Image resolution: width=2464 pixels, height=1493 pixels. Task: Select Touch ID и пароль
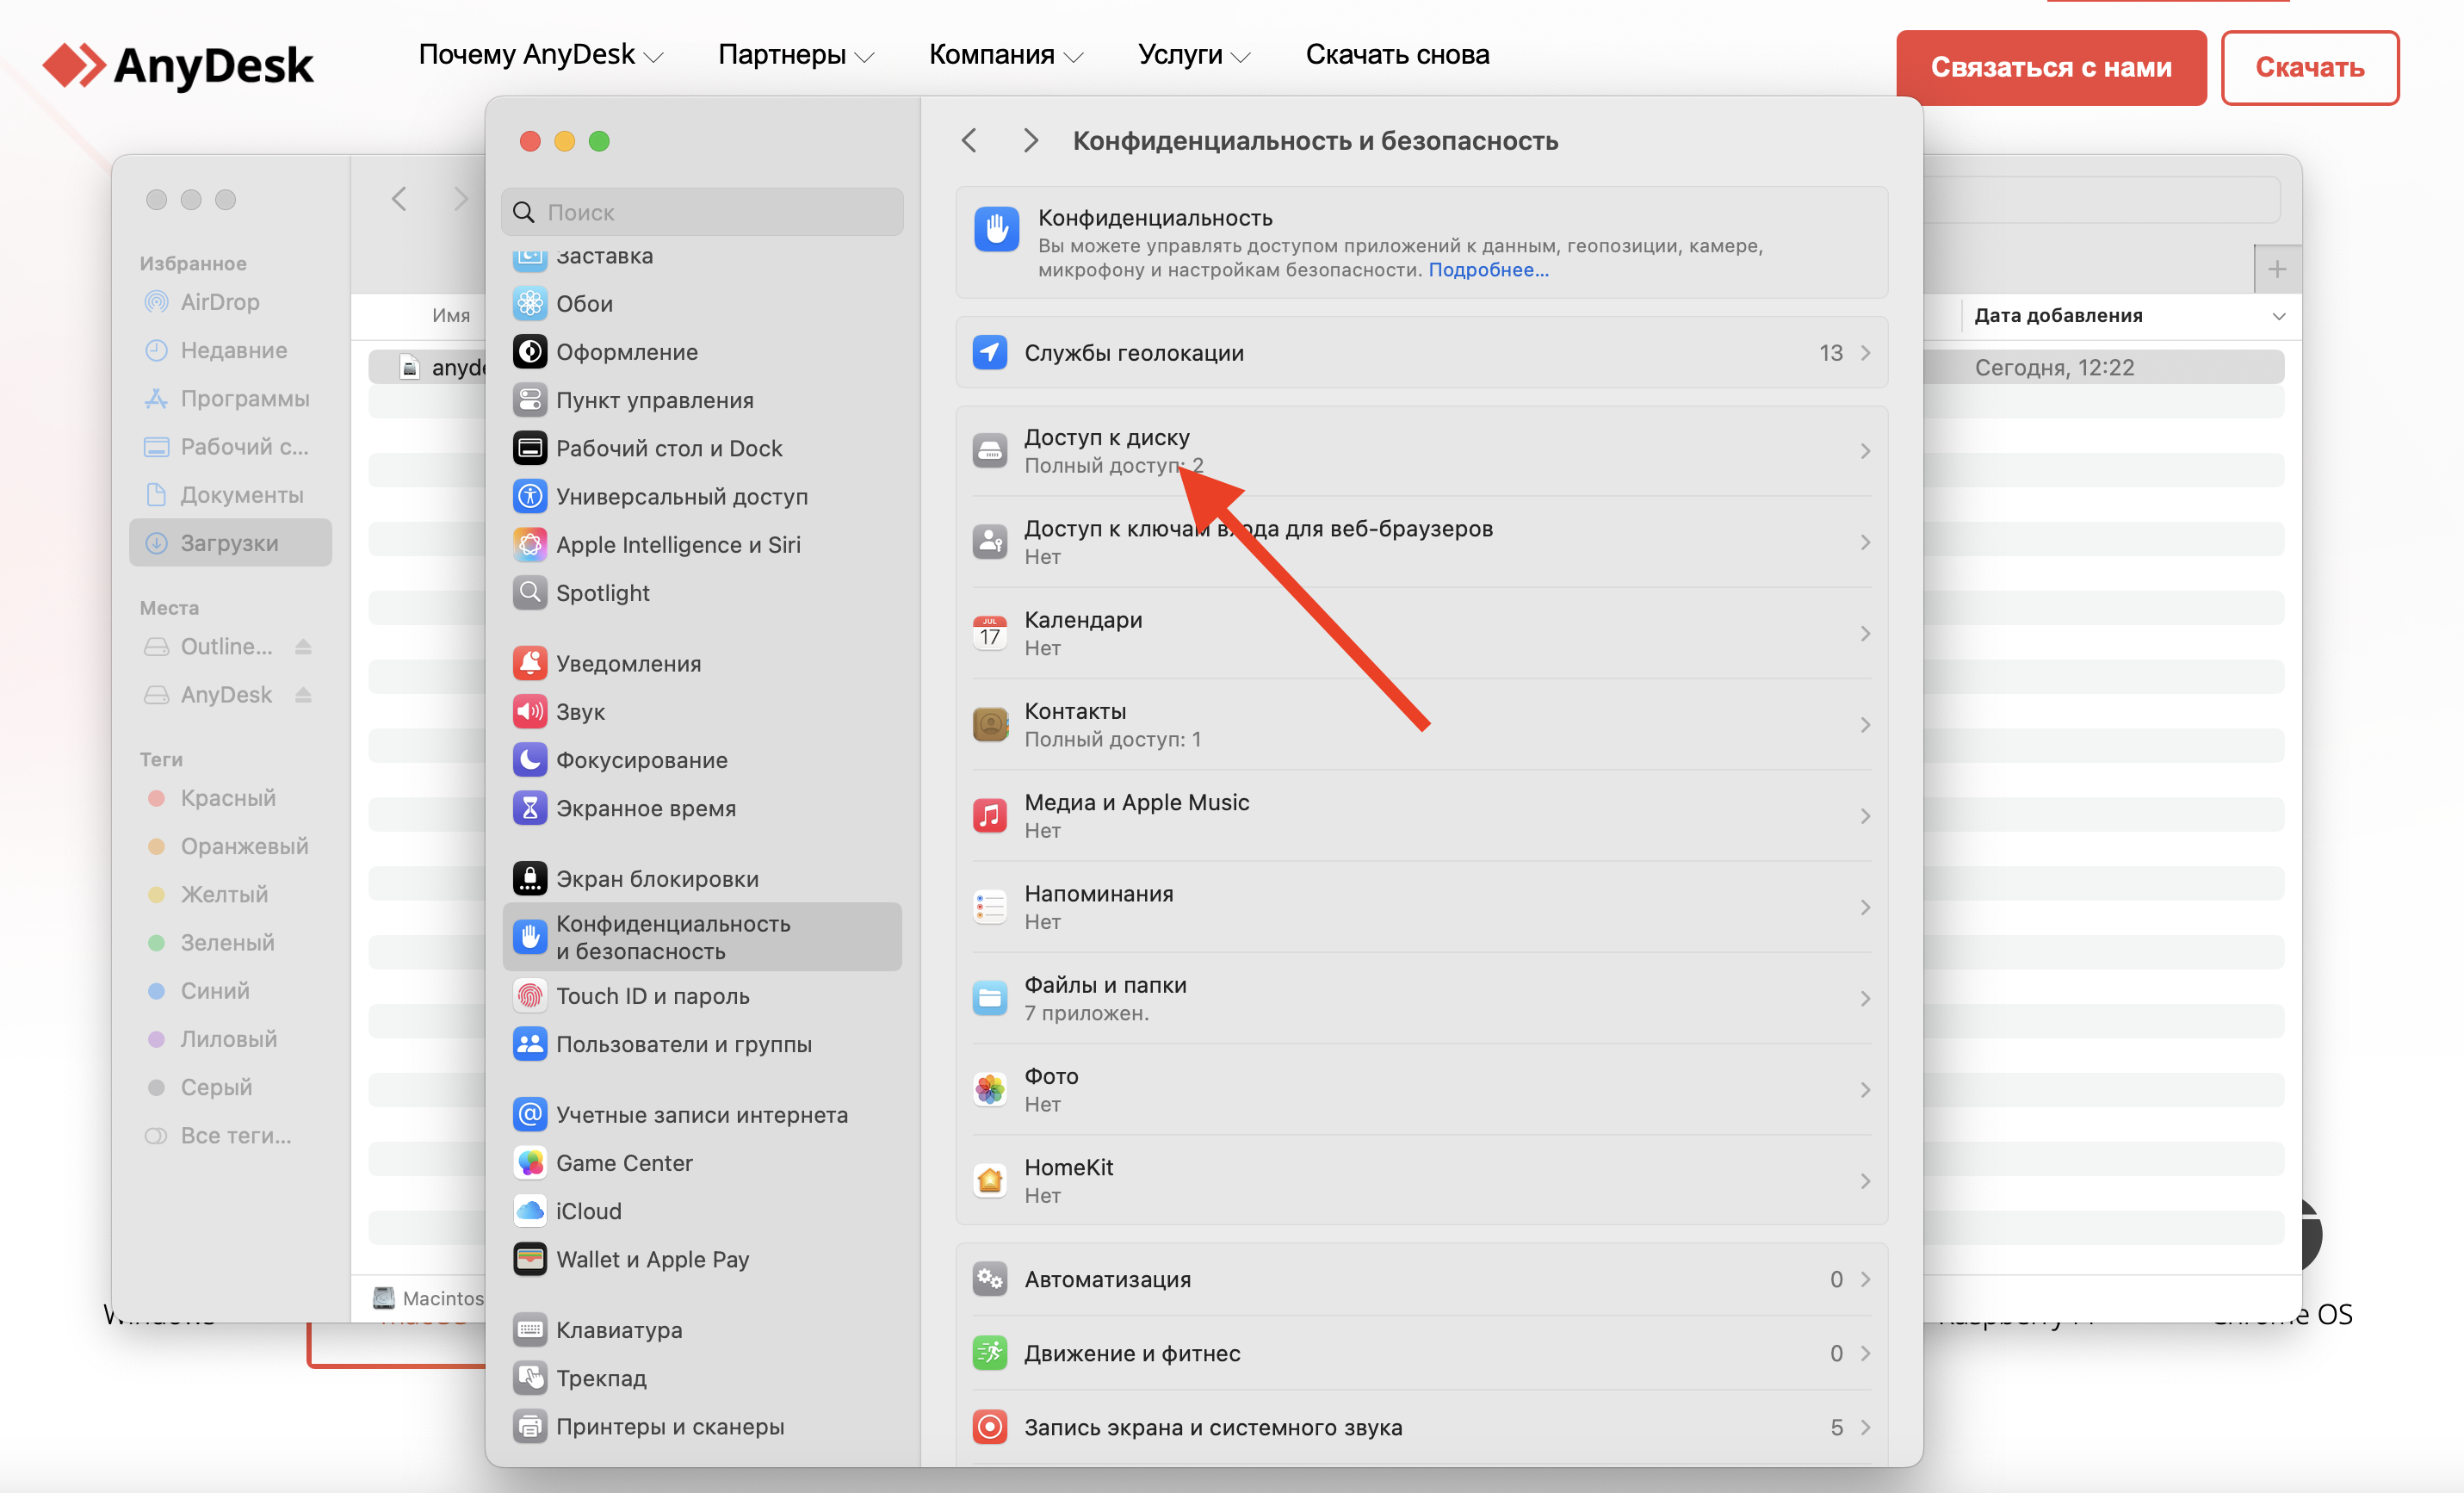(x=703, y=996)
